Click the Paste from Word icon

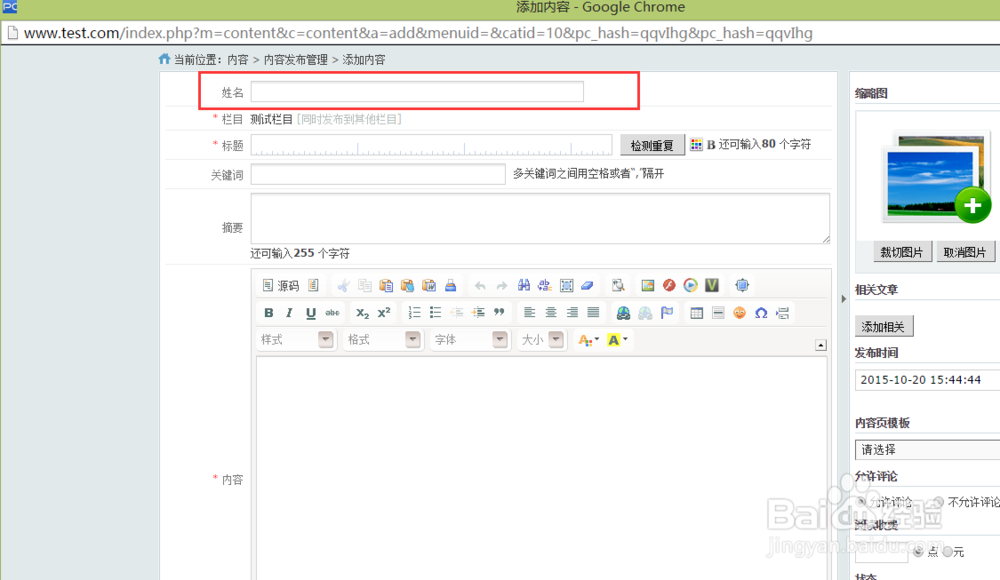pos(429,285)
